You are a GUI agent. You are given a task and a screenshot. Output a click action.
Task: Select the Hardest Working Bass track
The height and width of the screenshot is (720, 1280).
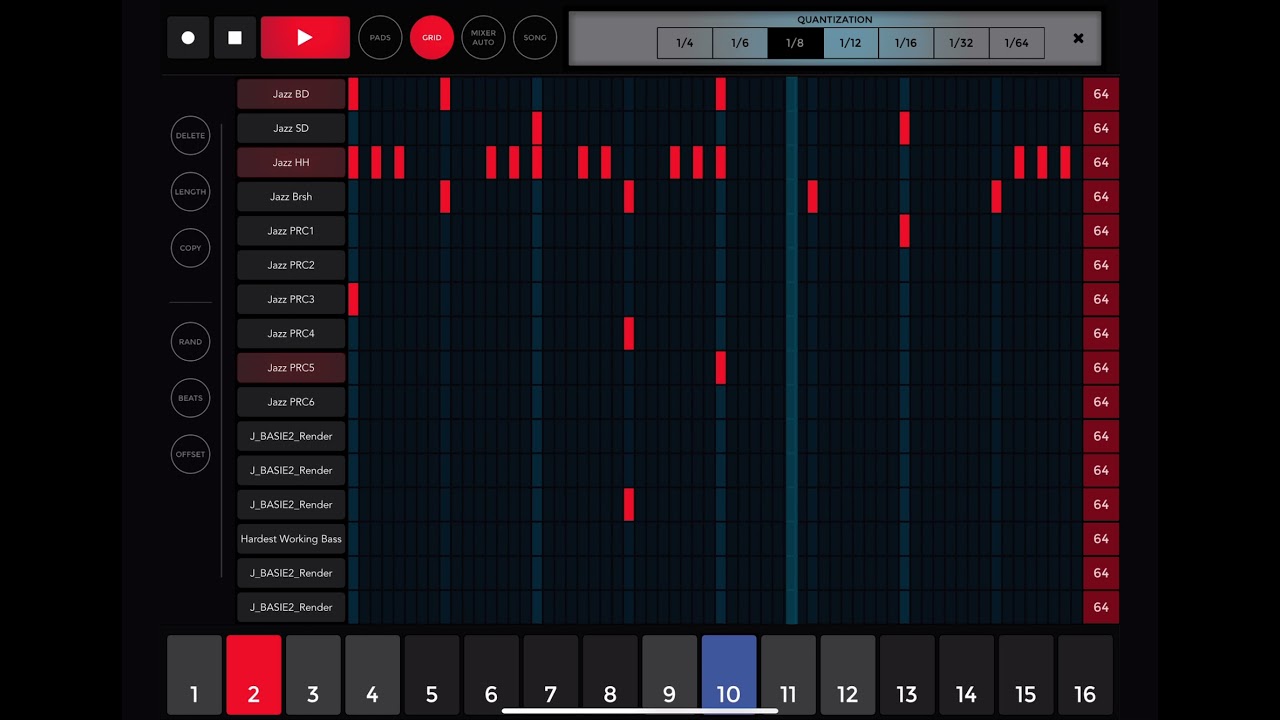[x=291, y=539]
